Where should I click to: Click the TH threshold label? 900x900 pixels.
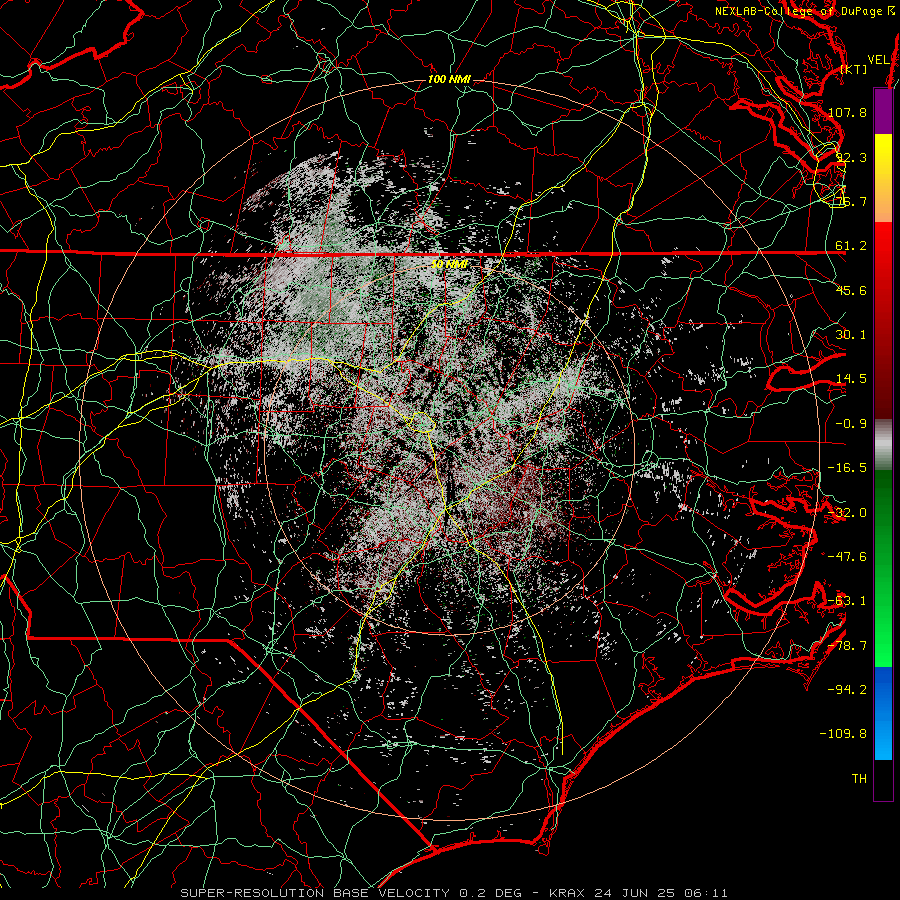pyautogui.click(x=859, y=779)
